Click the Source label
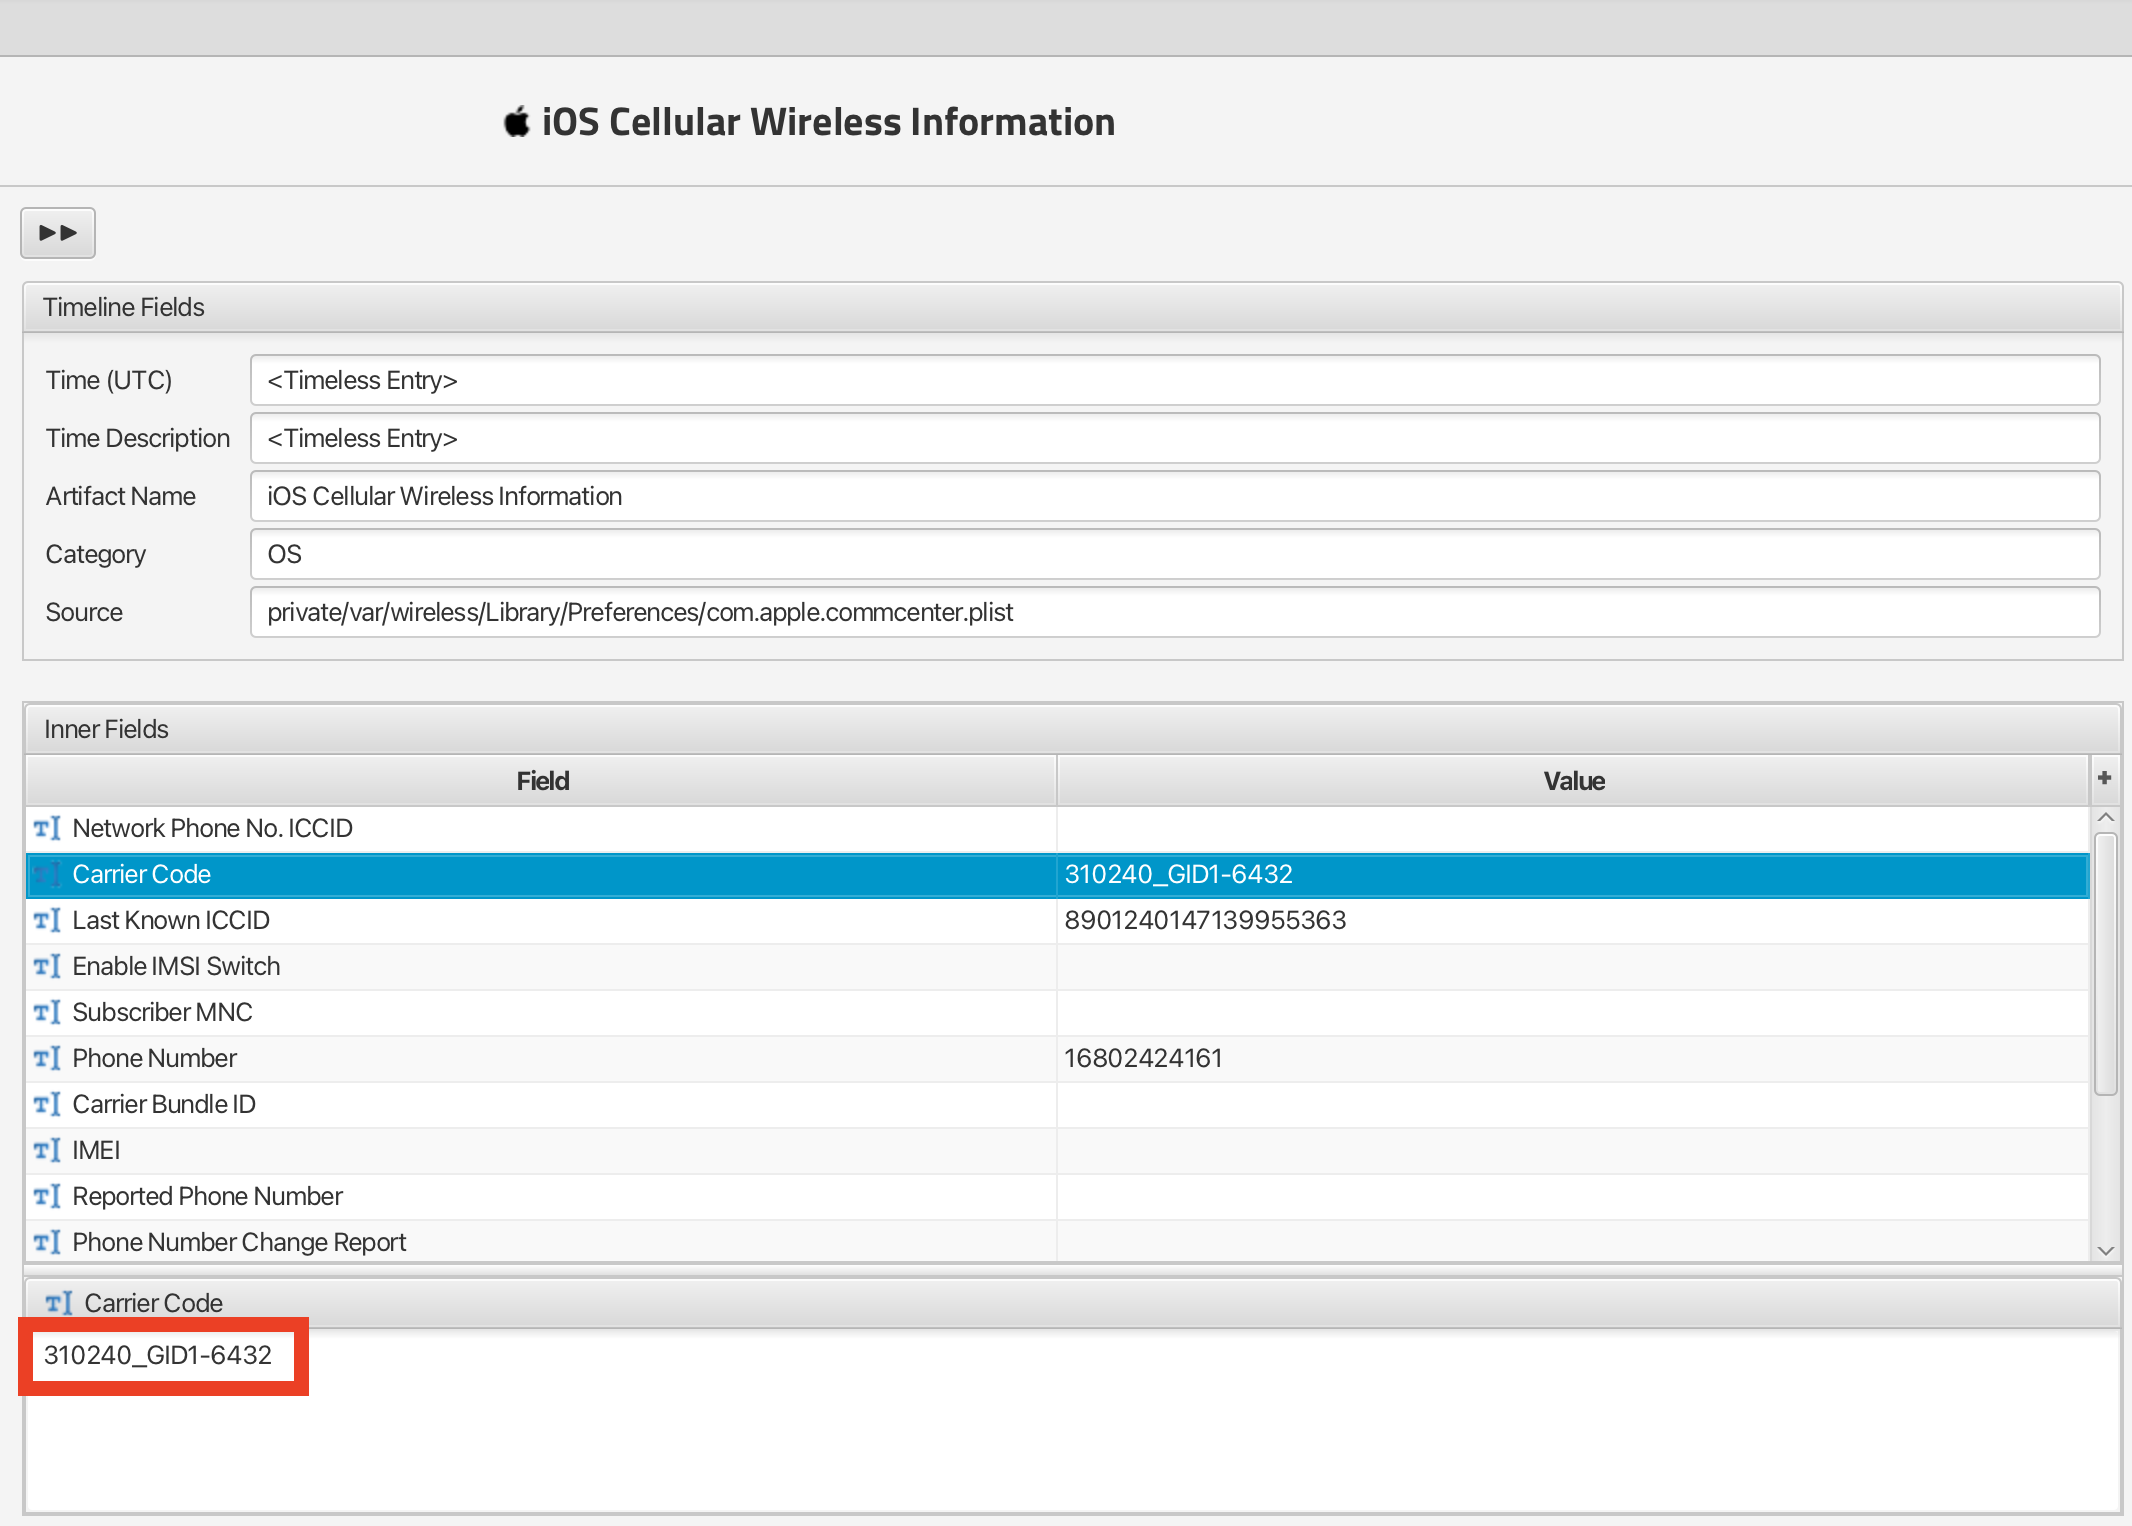 pyautogui.click(x=84, y=612)
